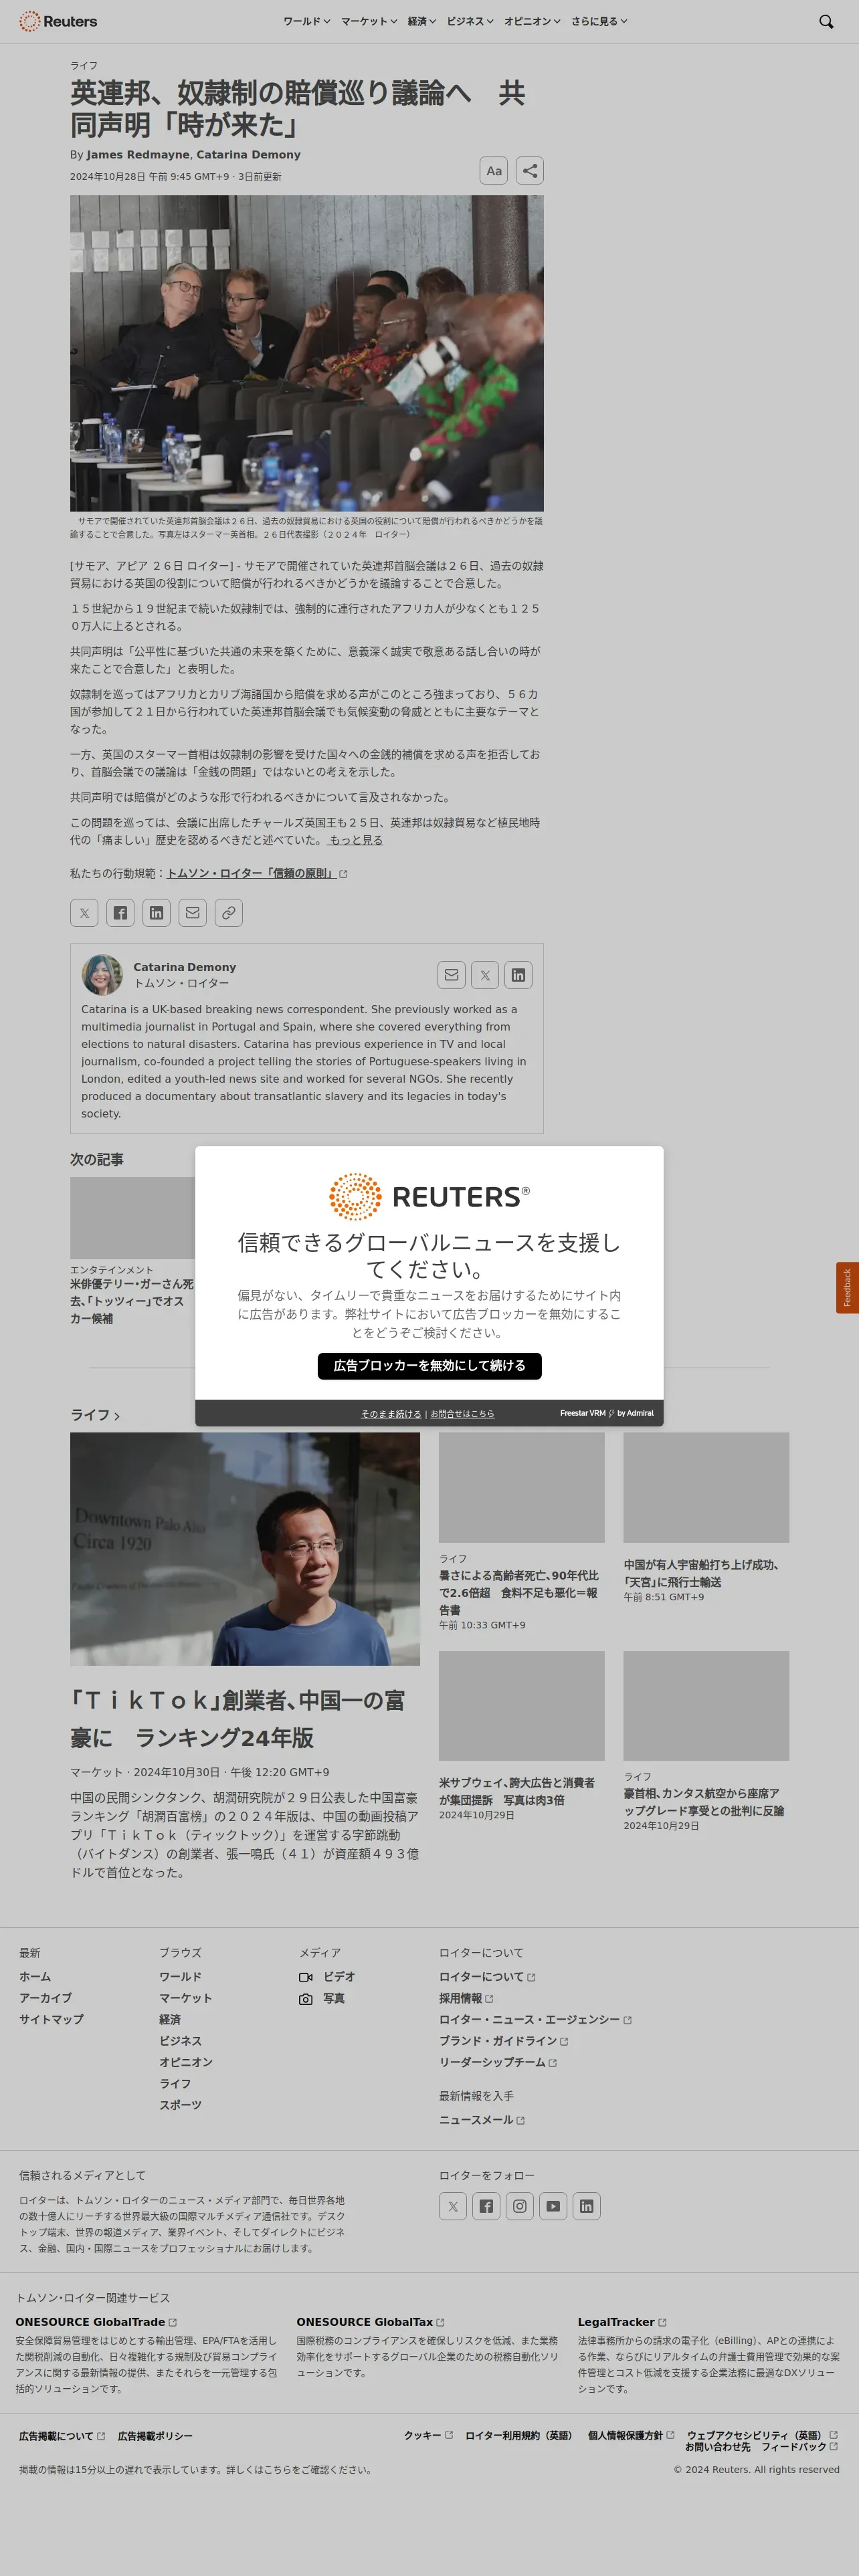Open 広告掲載ポリシー footer link
859x2576 pixels.
[x=155, y=2436]
